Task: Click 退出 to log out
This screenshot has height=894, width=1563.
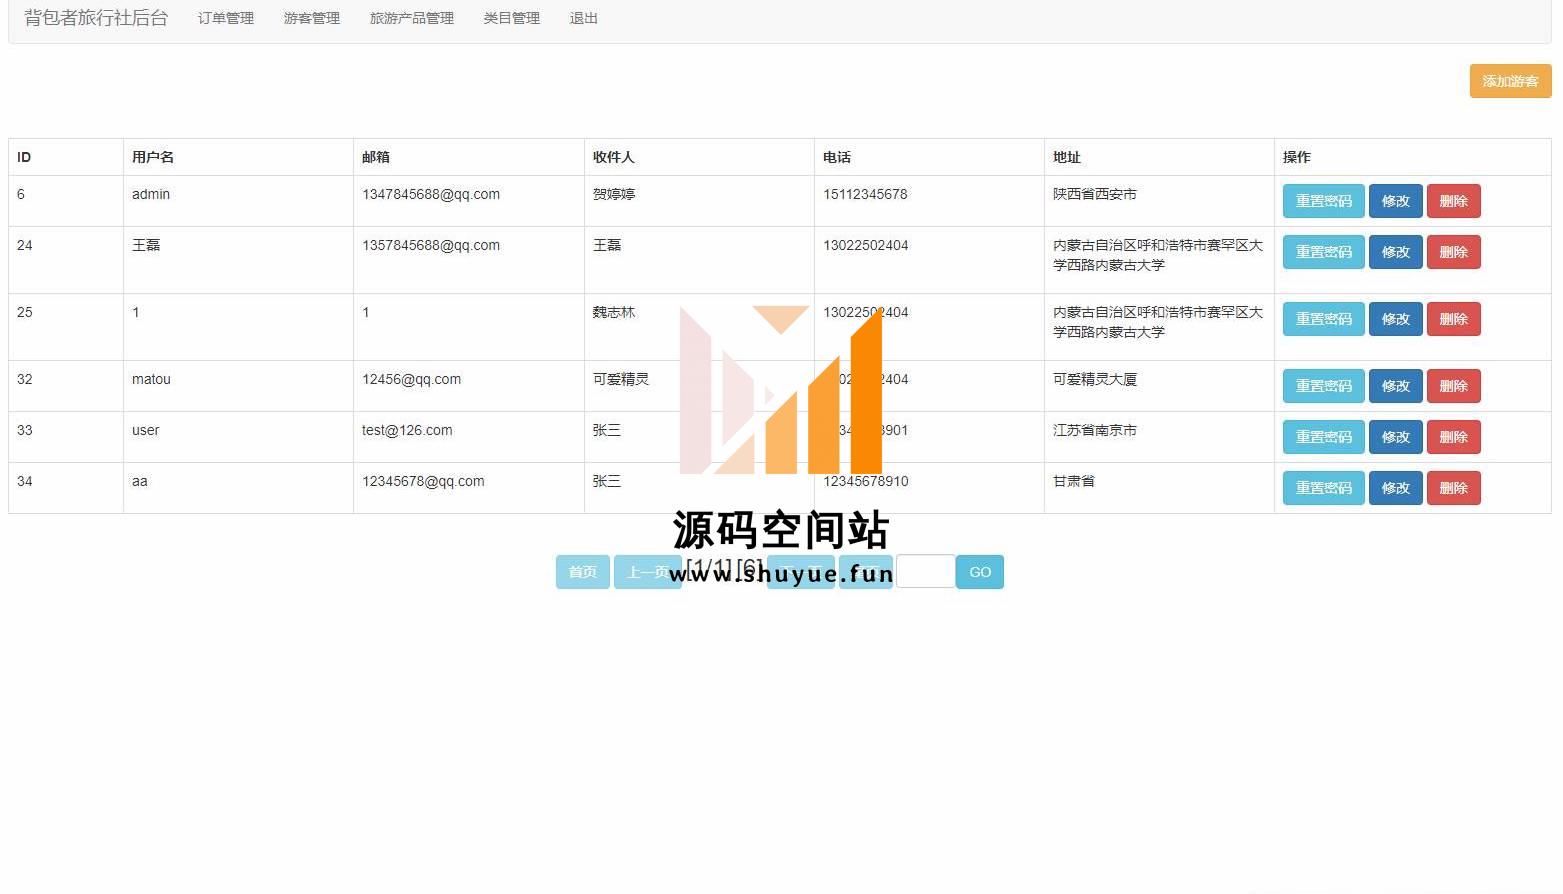Action: coord(583,18)
